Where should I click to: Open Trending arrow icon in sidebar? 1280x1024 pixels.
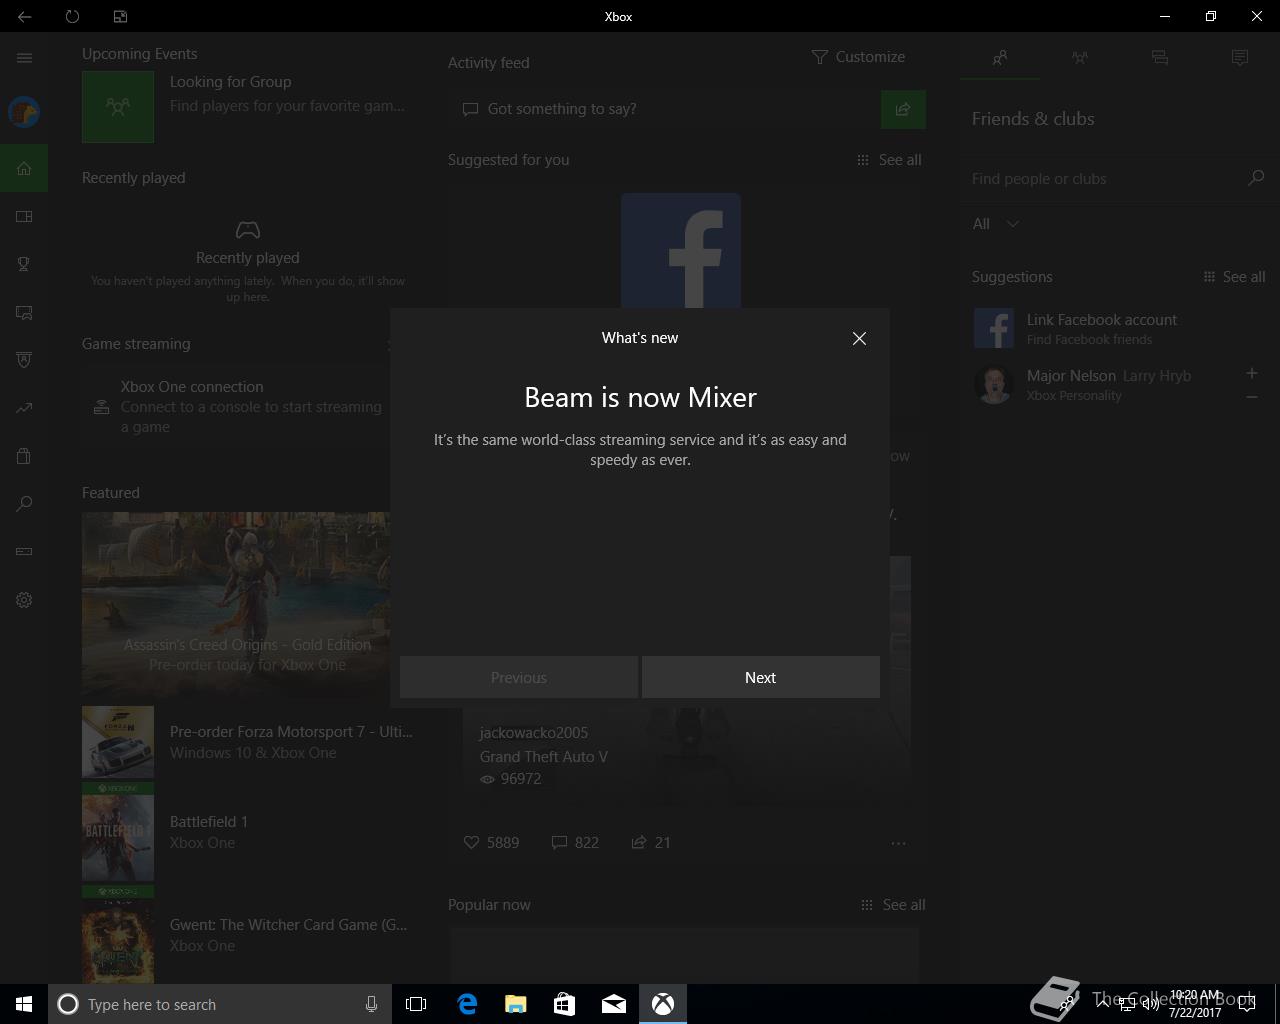pyautogui.click(x=24, y=408)
